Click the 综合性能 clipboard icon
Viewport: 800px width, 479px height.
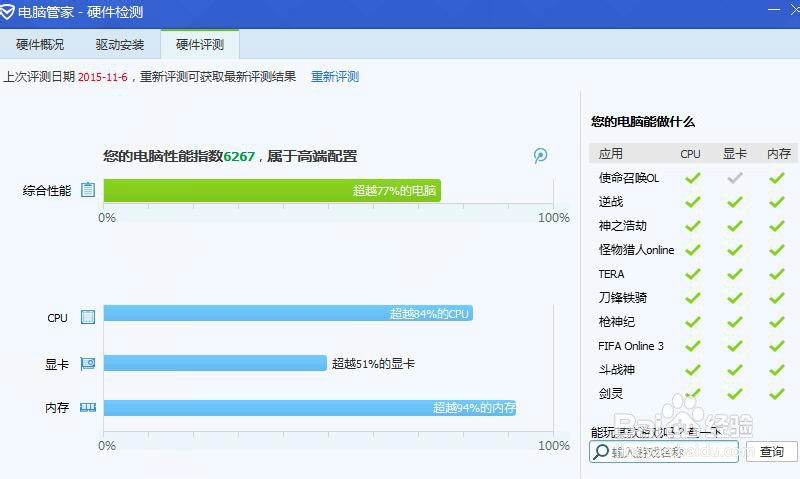pos(88,190)
